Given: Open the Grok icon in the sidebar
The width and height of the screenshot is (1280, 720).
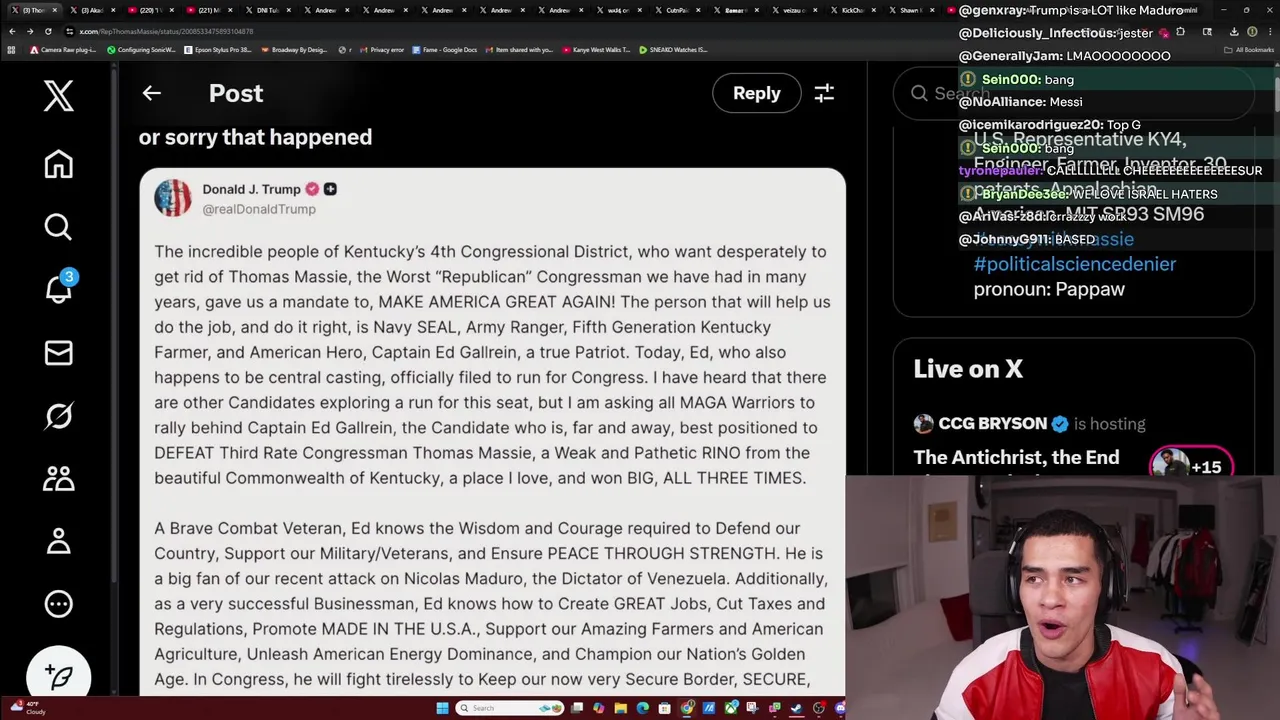Looking at the screenshot, I should [58, 415].
